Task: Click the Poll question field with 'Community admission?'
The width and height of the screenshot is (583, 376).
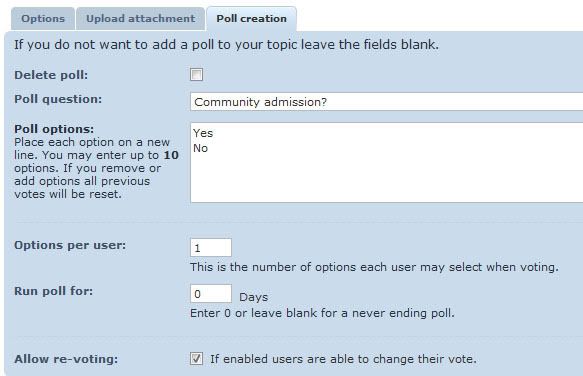Action: [387, 102]
